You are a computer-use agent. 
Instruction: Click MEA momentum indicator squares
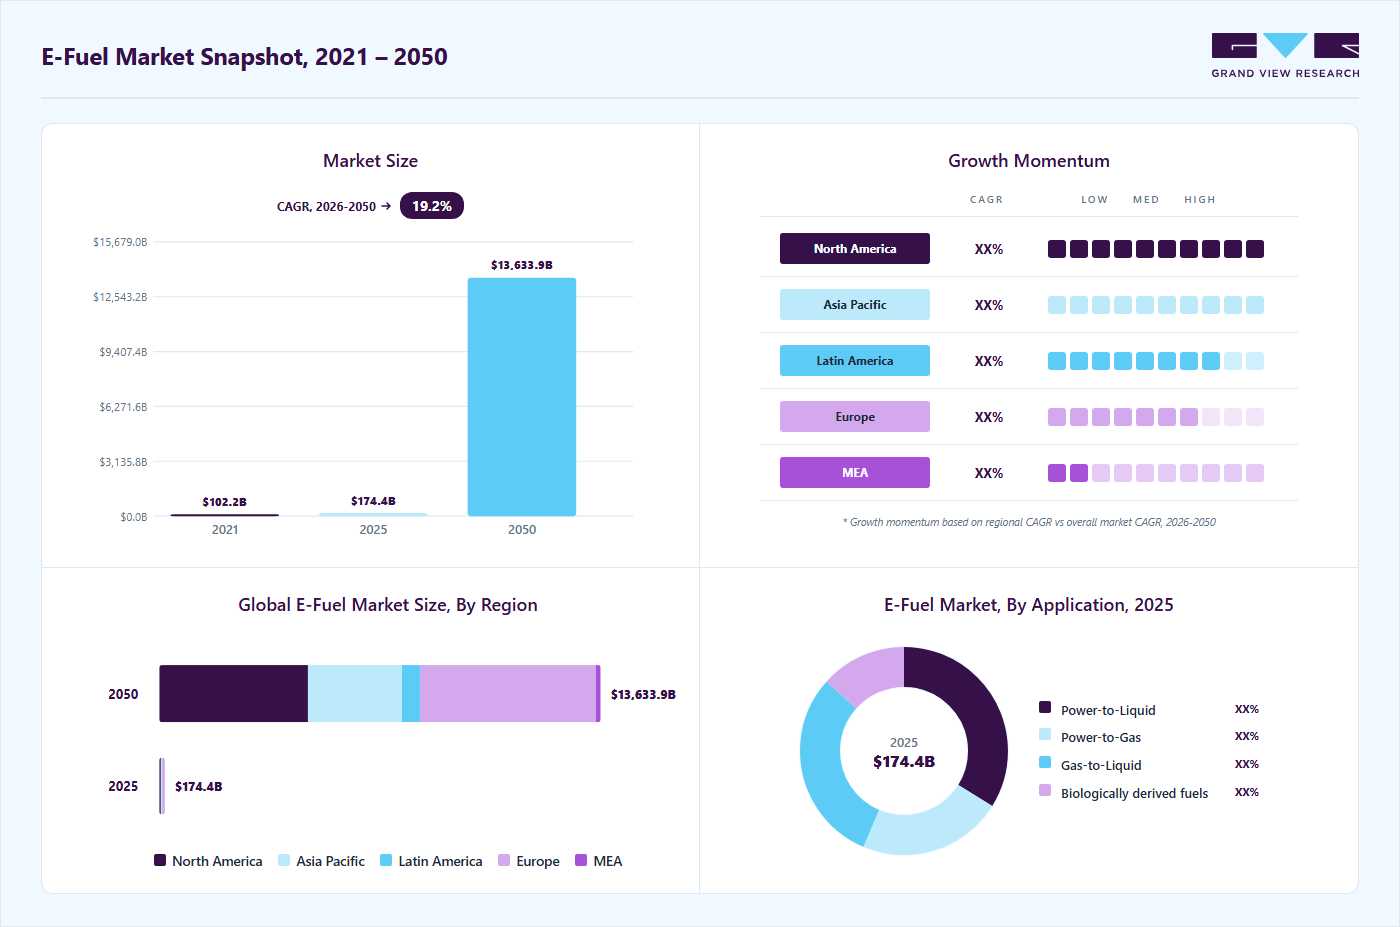tap(1156, 473)
